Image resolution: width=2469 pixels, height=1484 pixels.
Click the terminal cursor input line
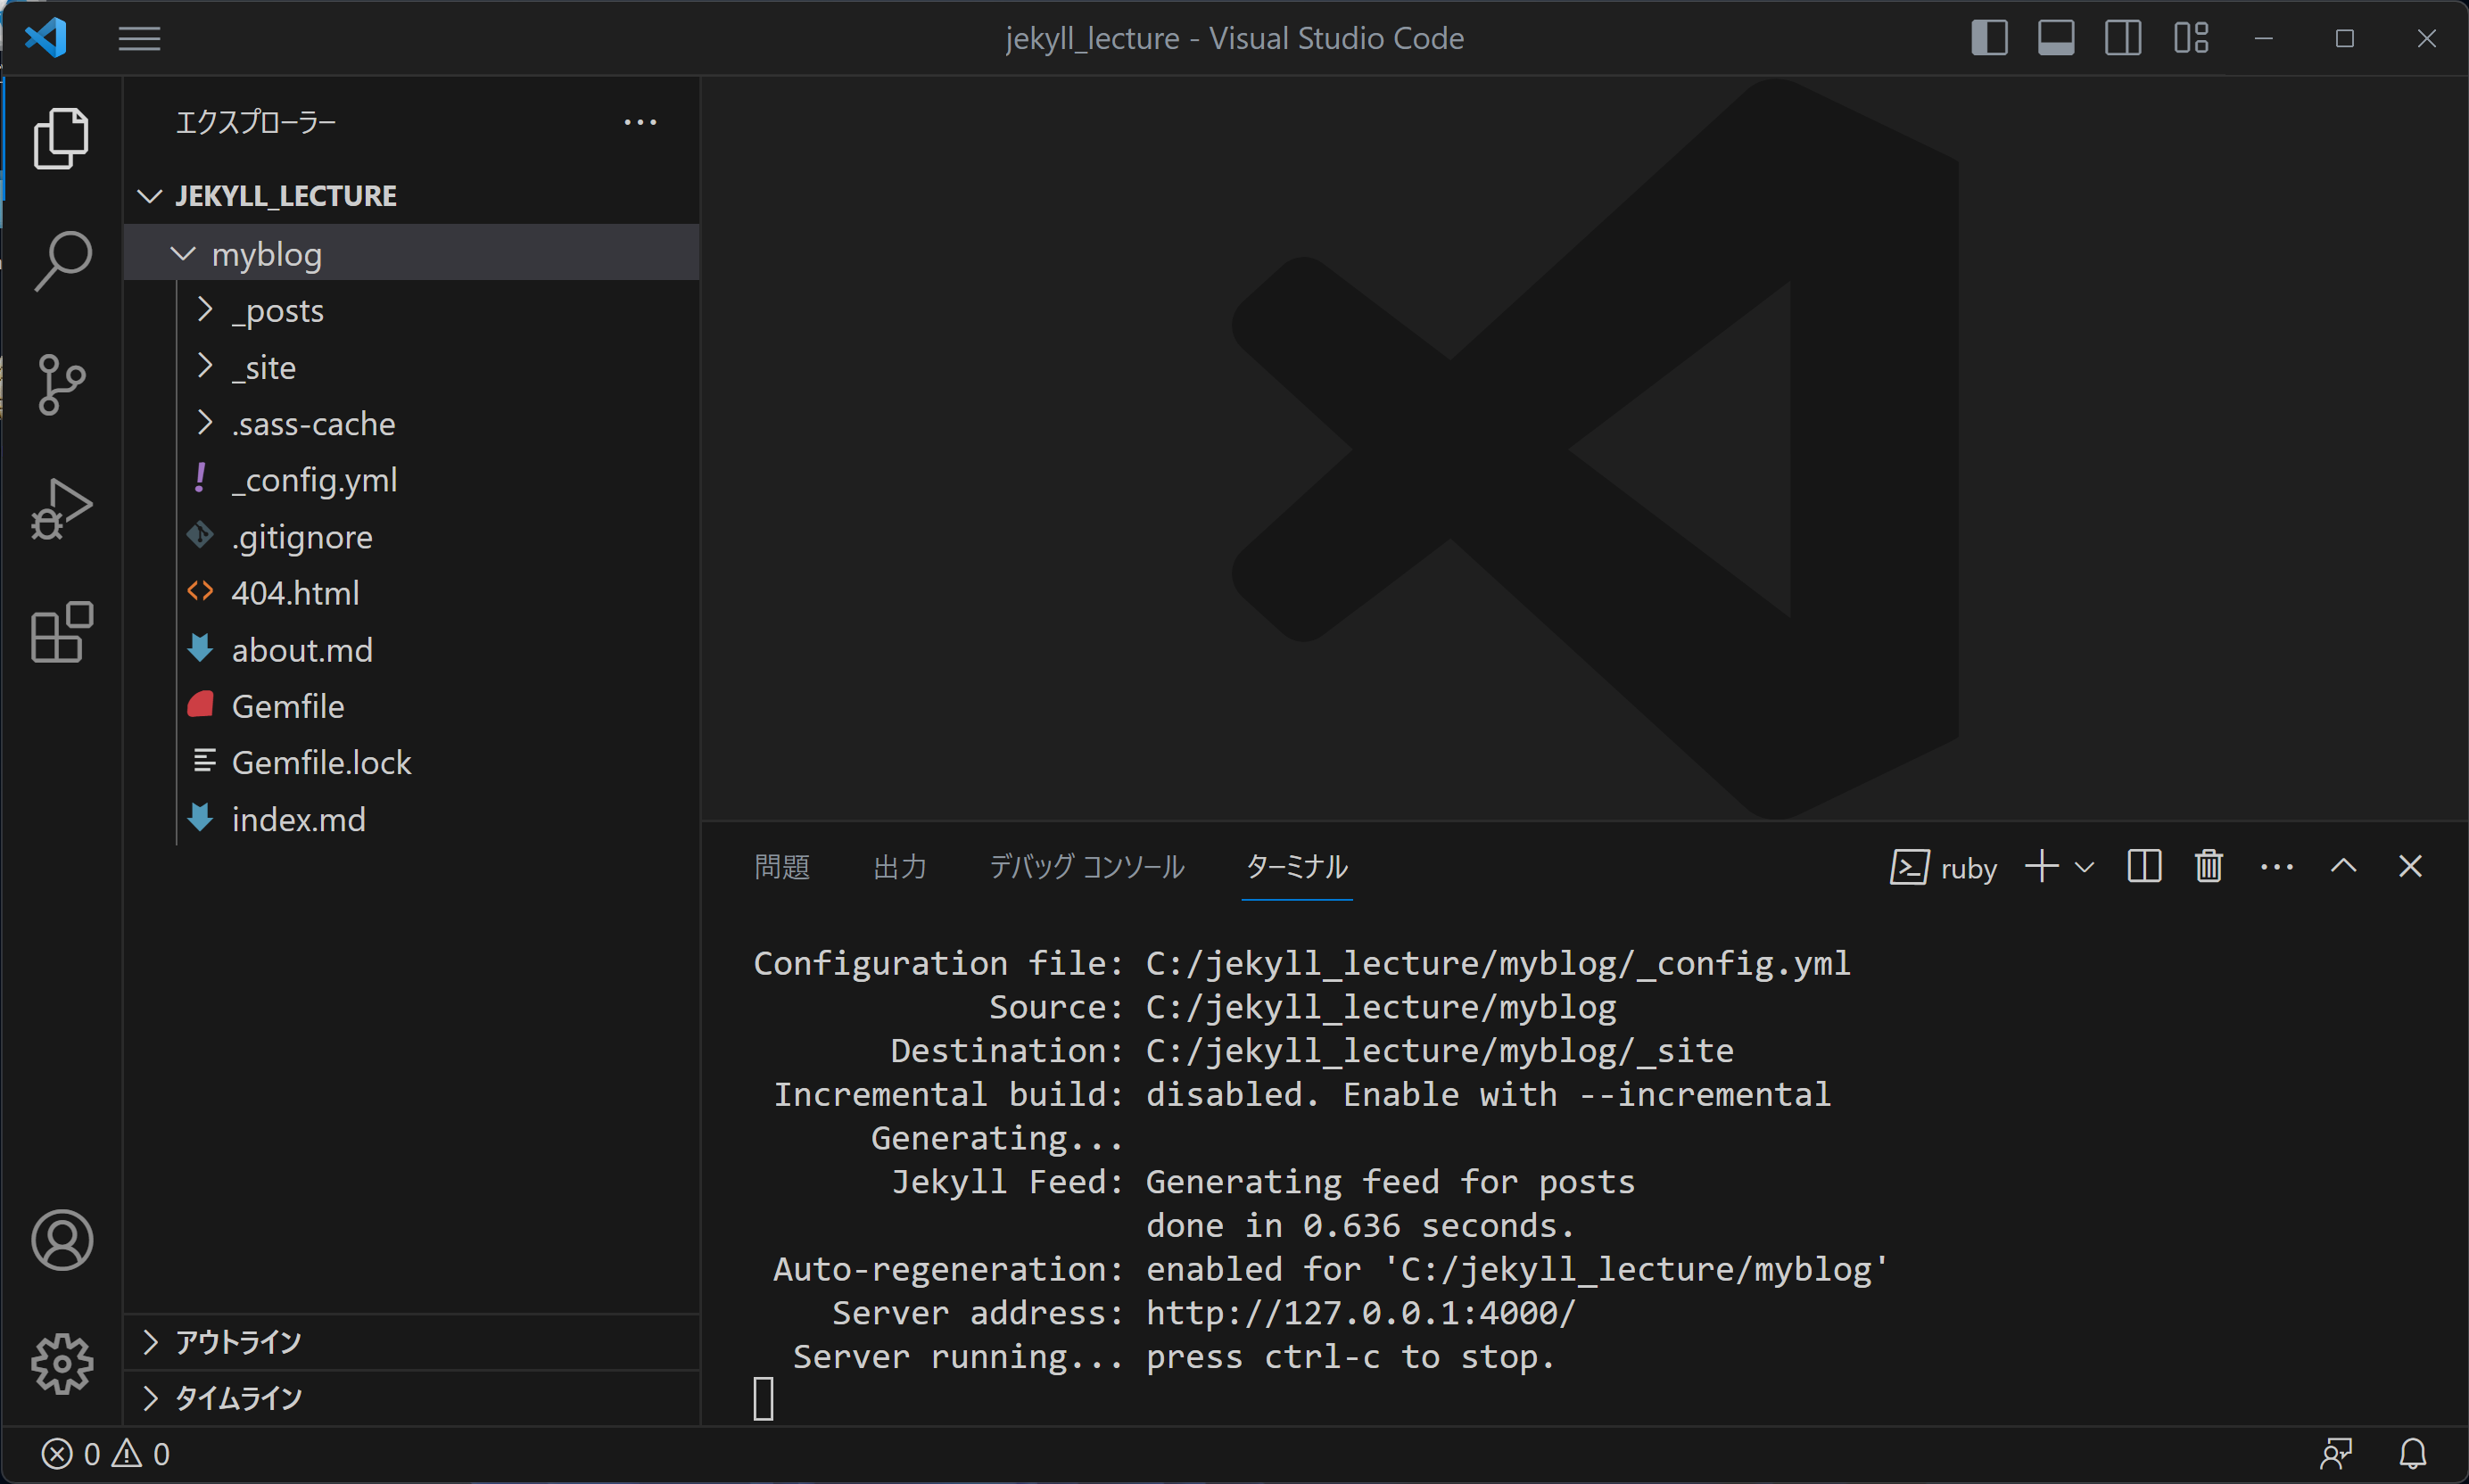pos(763,1399)
